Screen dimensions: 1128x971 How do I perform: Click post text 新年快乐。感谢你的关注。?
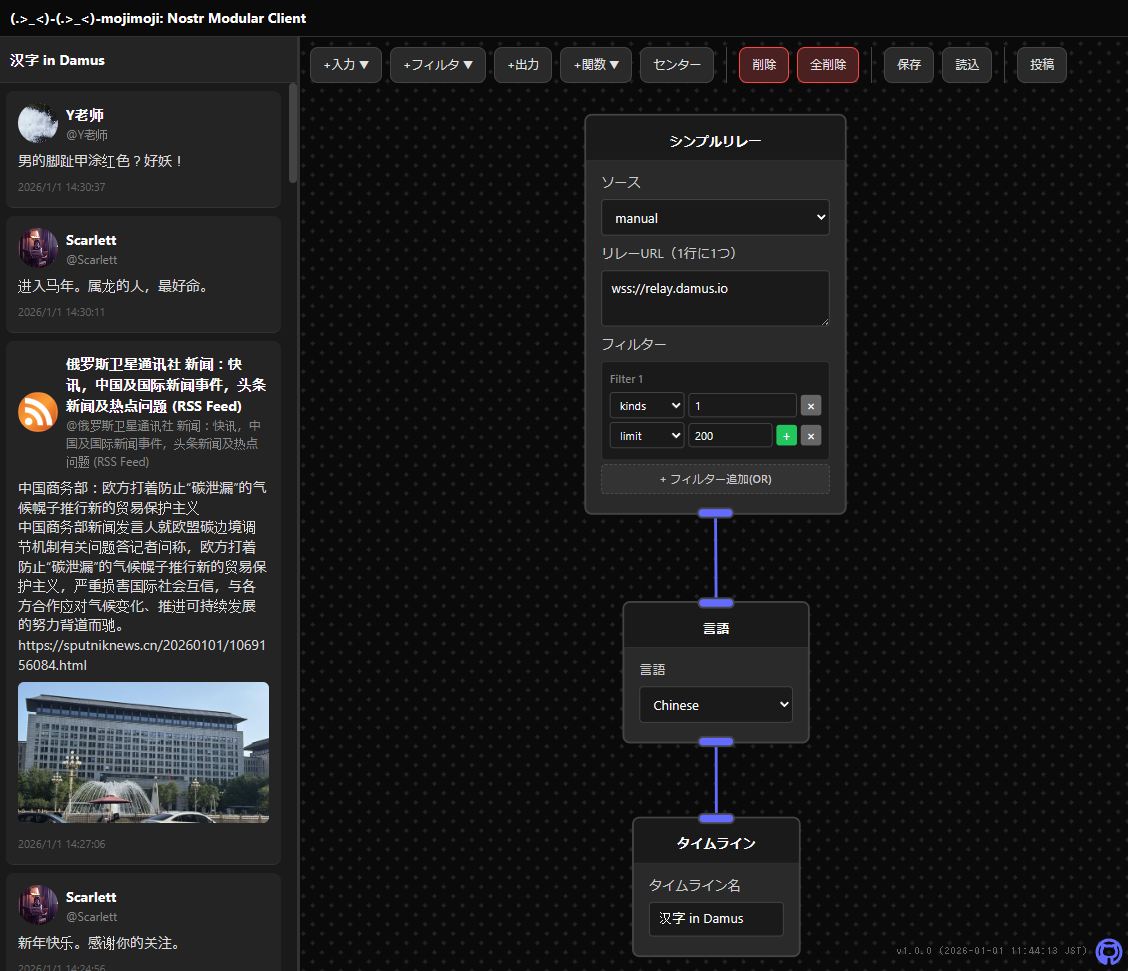tap(99, 943)
